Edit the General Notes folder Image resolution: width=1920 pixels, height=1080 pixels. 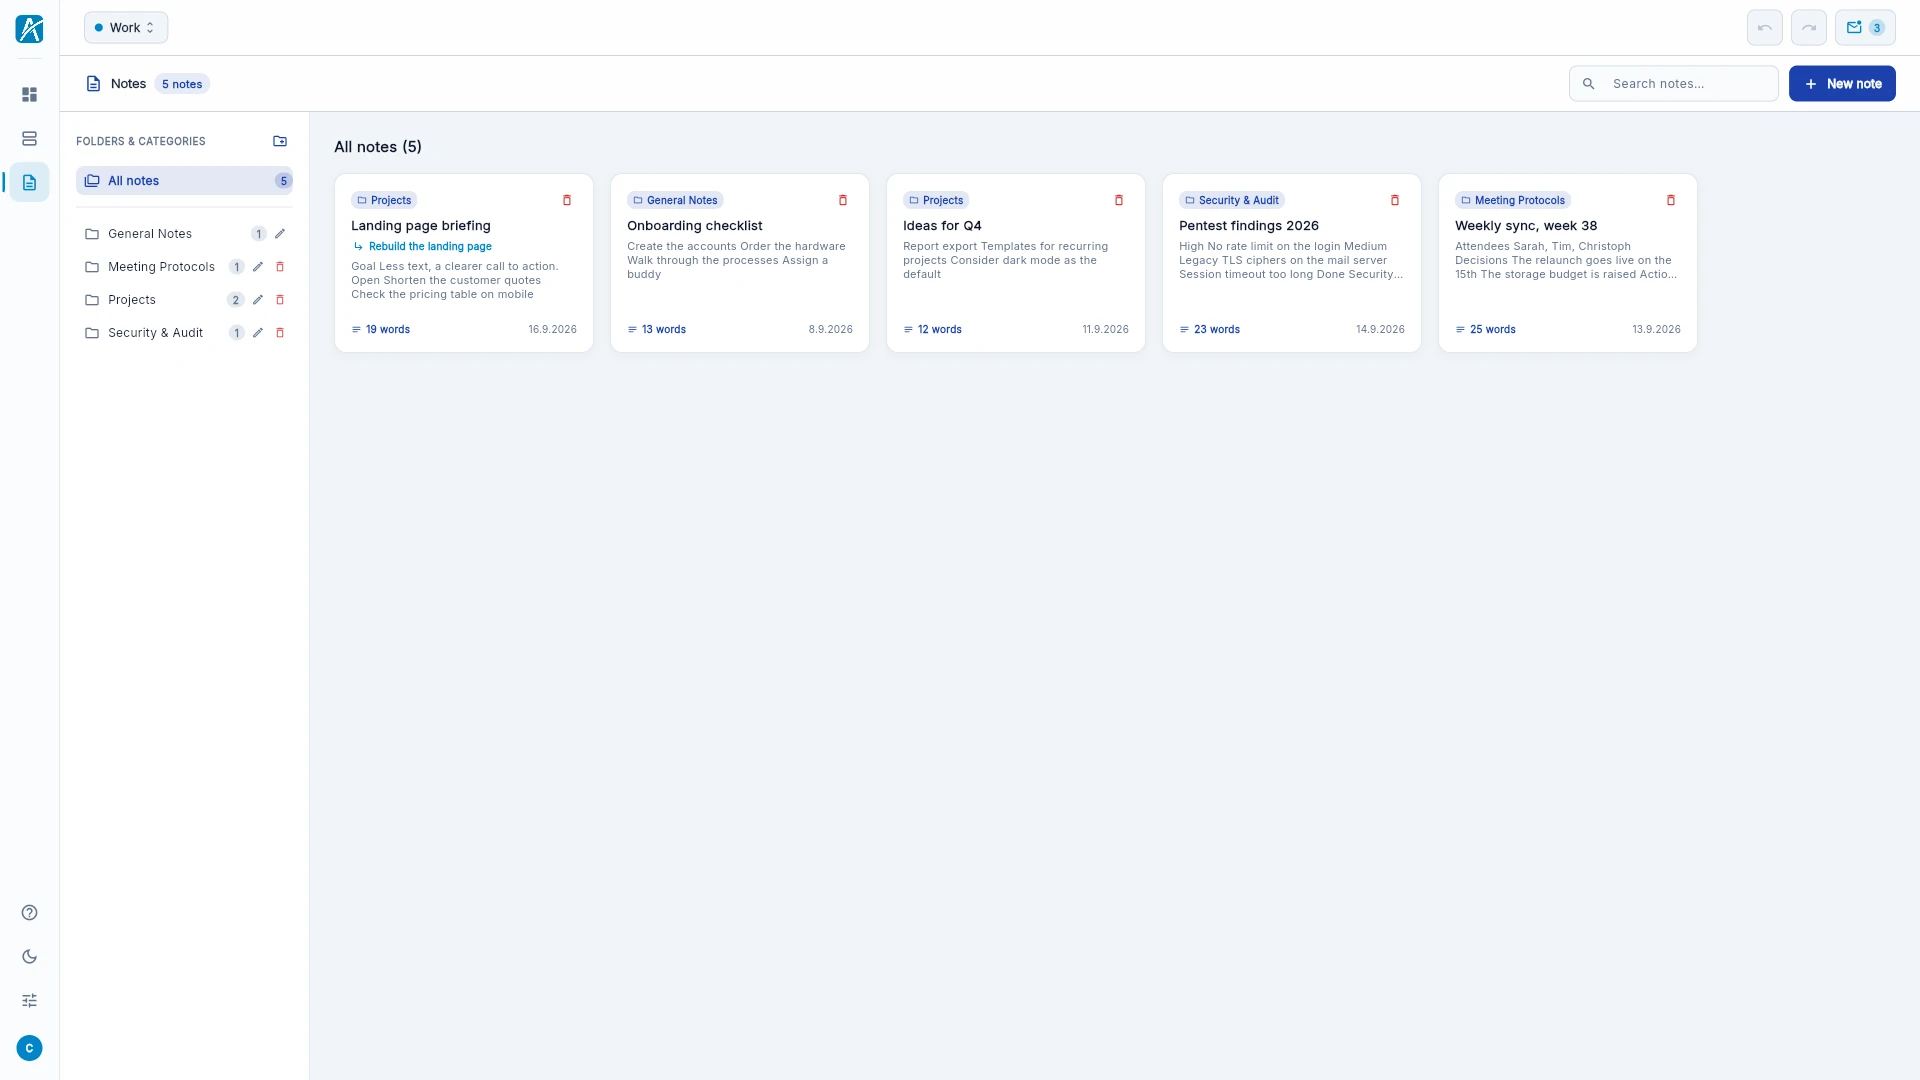[x=280, y=234]
